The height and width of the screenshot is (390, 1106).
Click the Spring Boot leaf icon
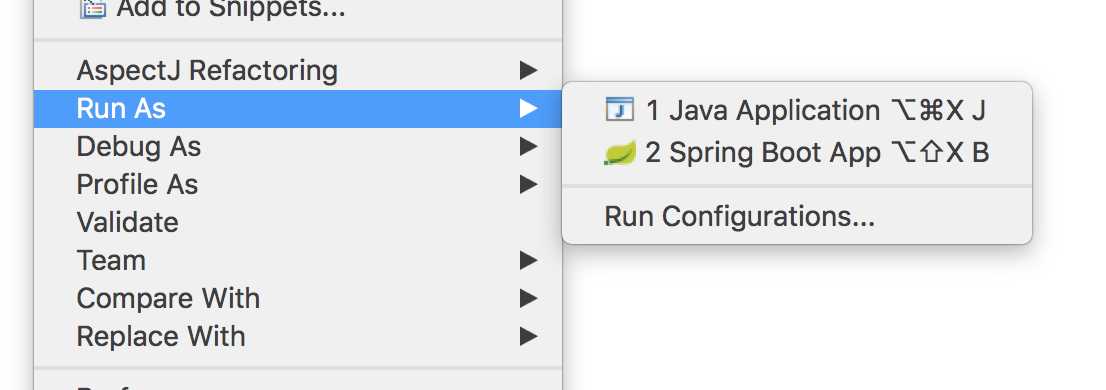[620, 153]
